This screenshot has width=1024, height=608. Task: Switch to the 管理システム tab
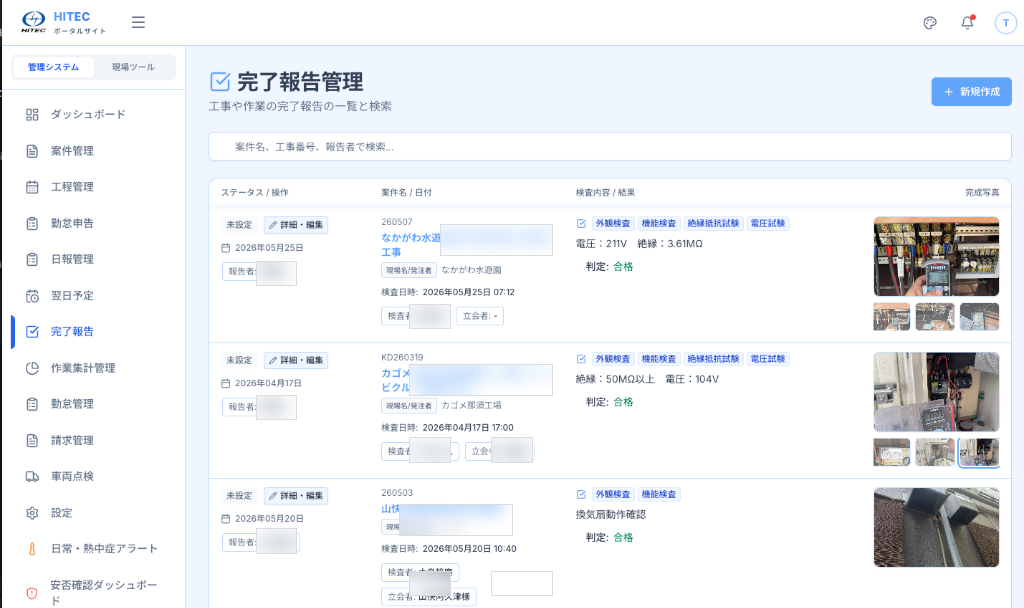click(54, 67)
